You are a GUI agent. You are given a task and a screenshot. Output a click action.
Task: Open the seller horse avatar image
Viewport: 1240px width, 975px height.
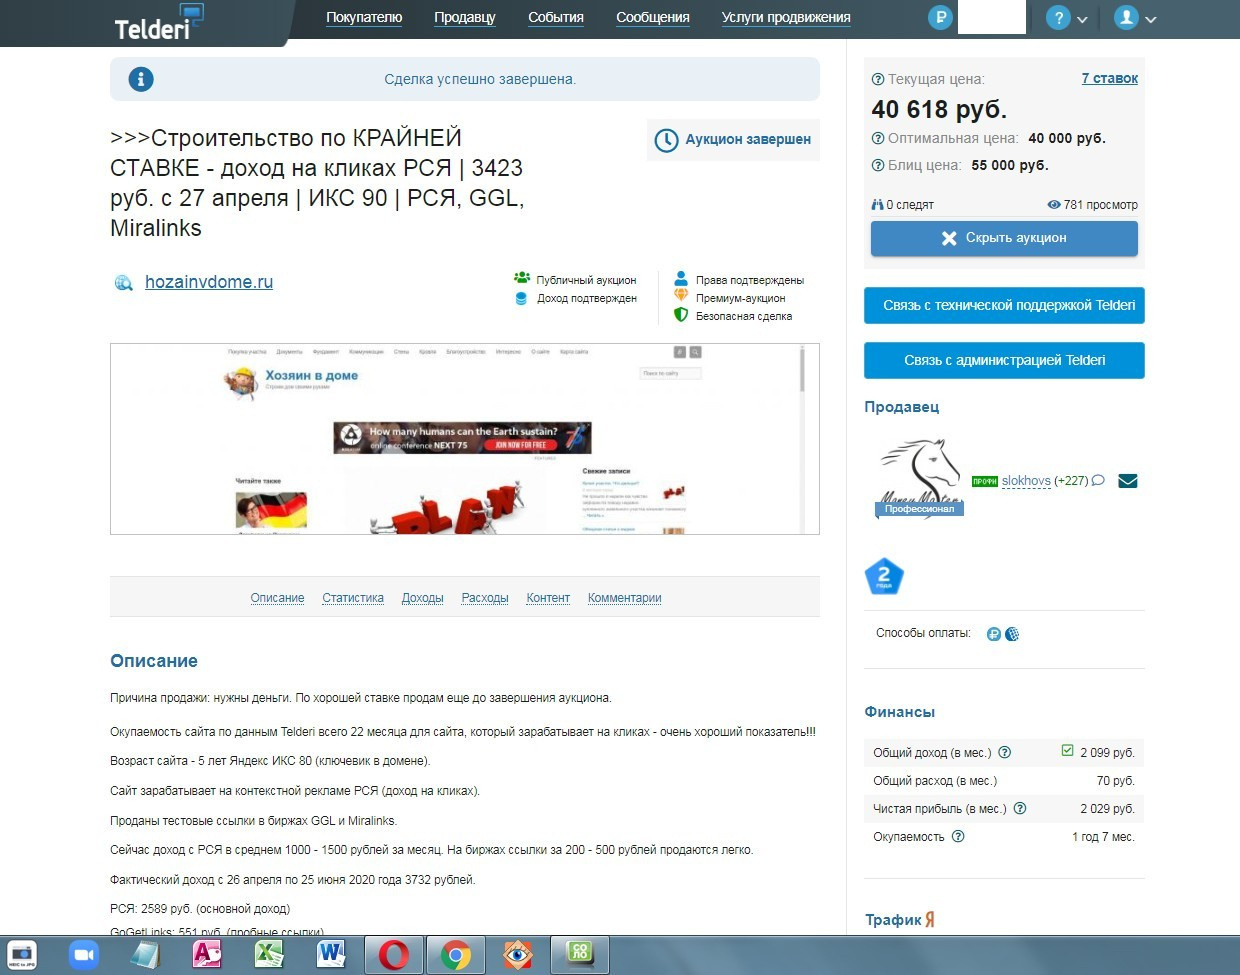920,477
